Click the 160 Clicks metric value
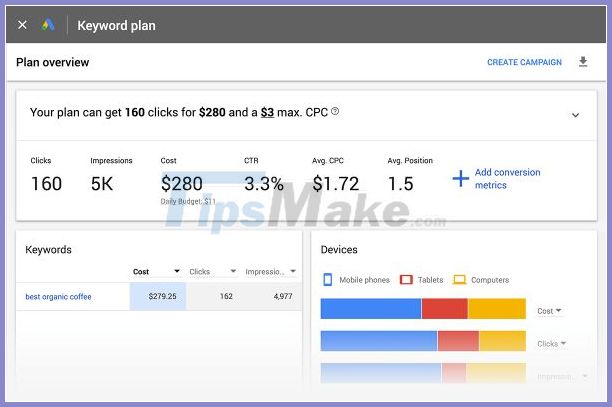Viewport: 612px width, 407px height. coord(46,184)
